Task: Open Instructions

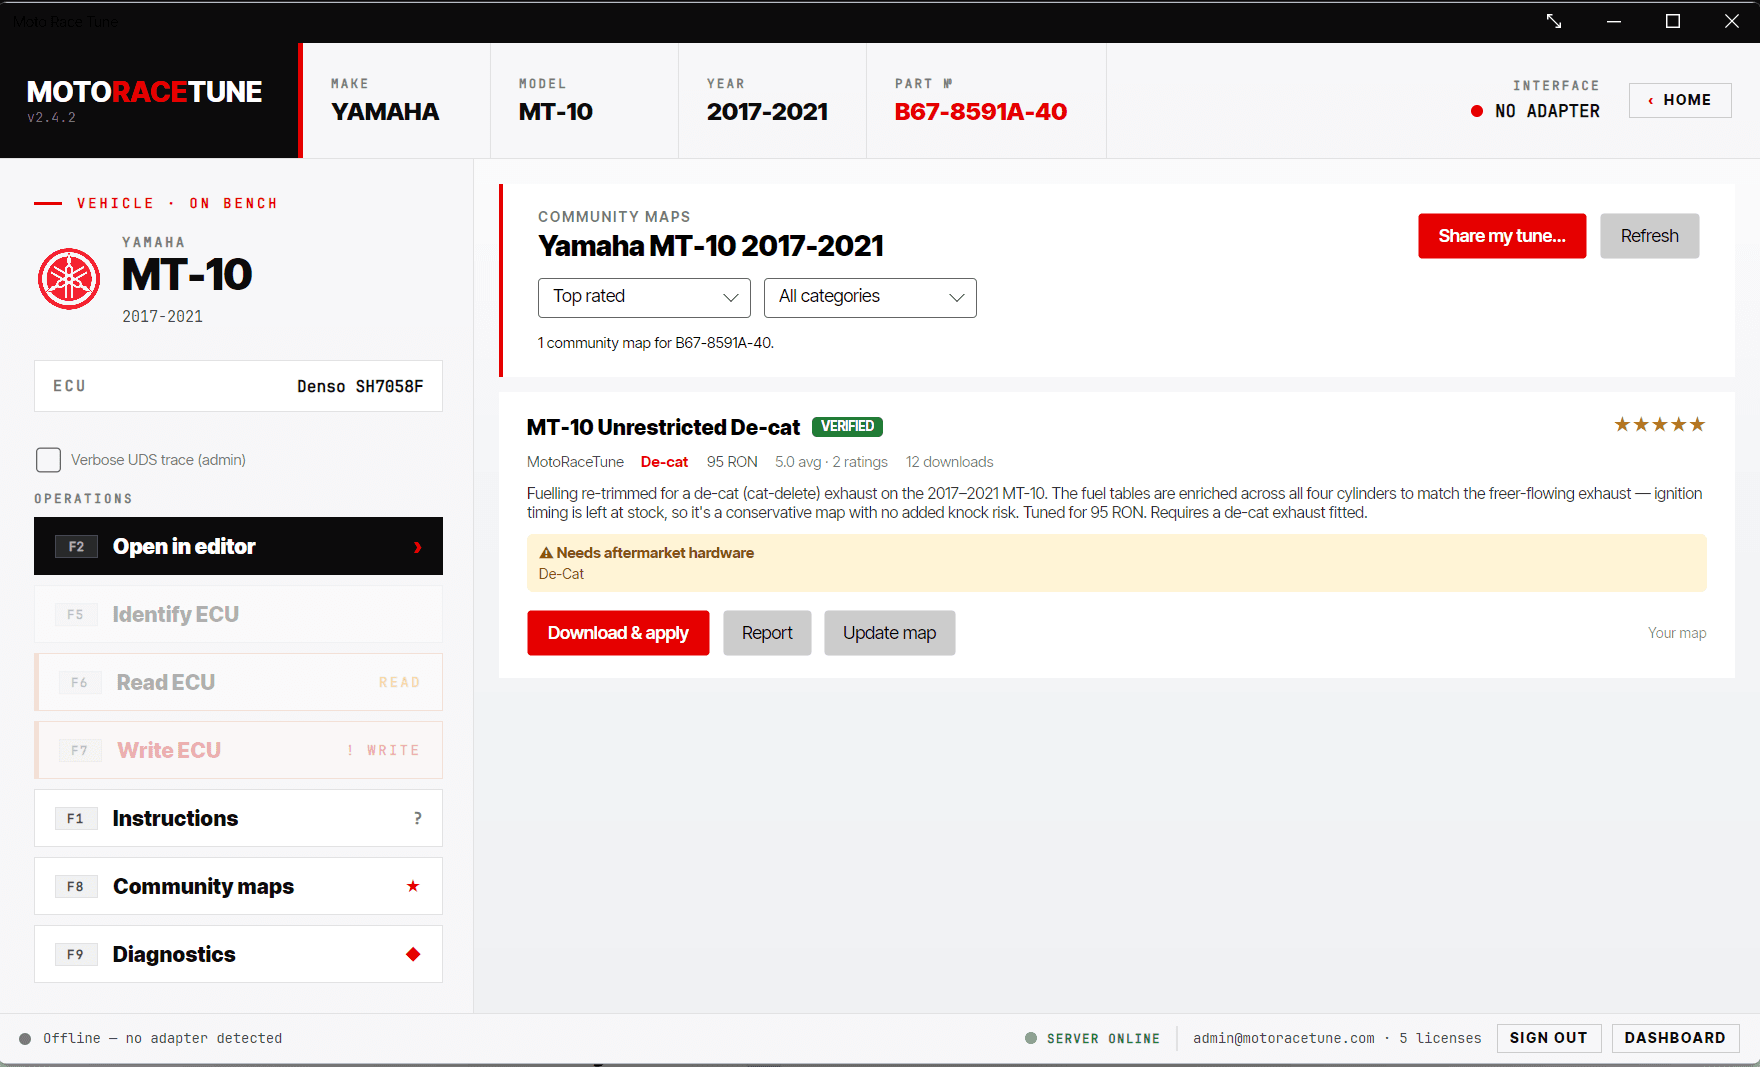Action: coord(238,818)
